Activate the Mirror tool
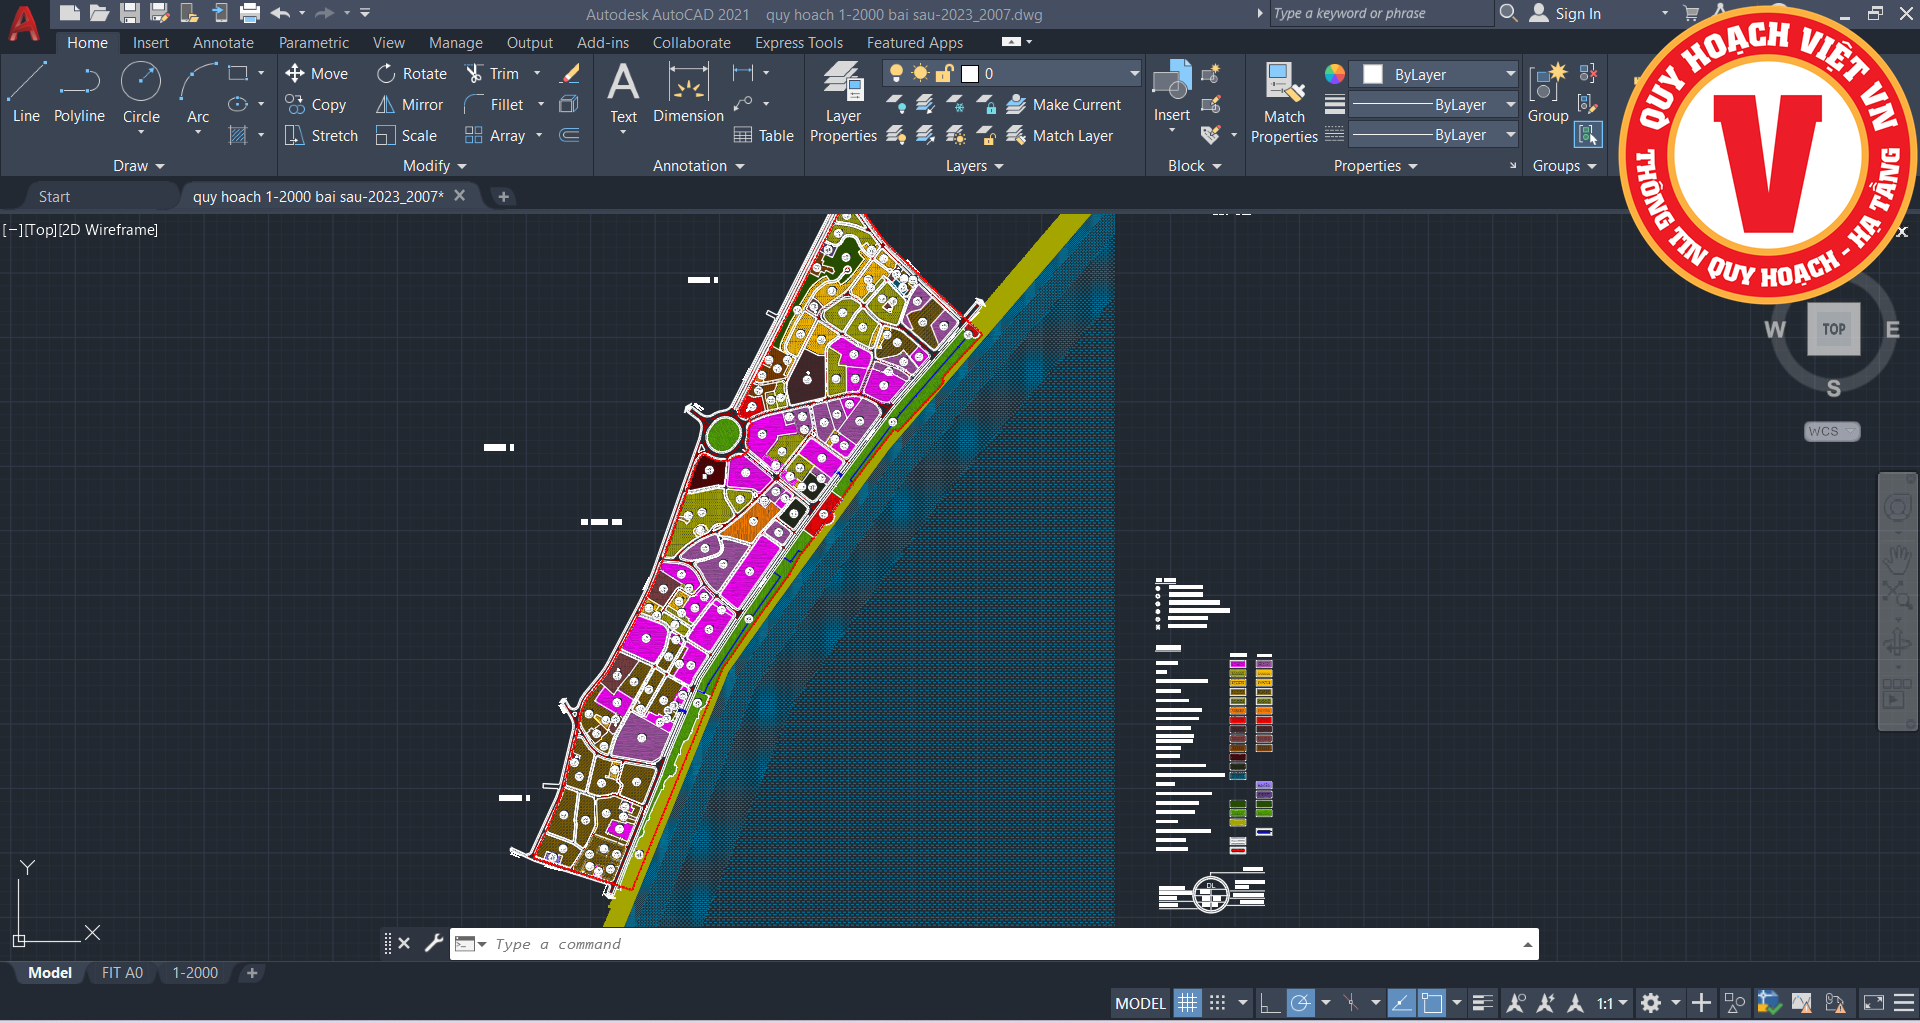This screenshot has width=1920, height=1023. (x=410, y=105)
